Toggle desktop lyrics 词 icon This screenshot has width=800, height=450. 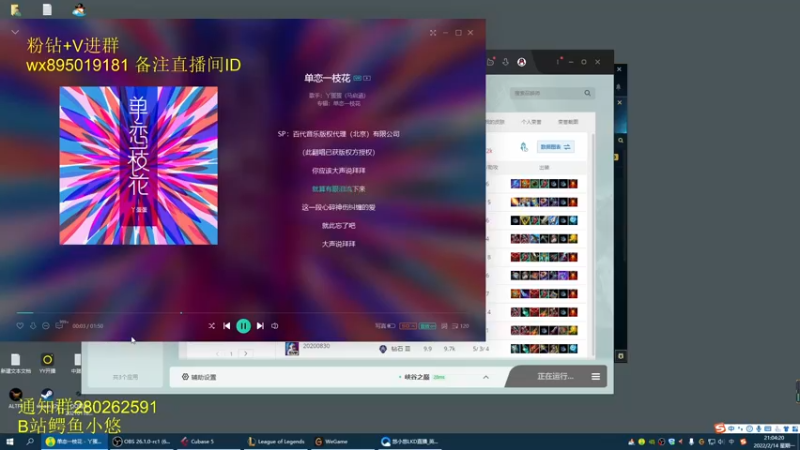[x=444, y=326]
